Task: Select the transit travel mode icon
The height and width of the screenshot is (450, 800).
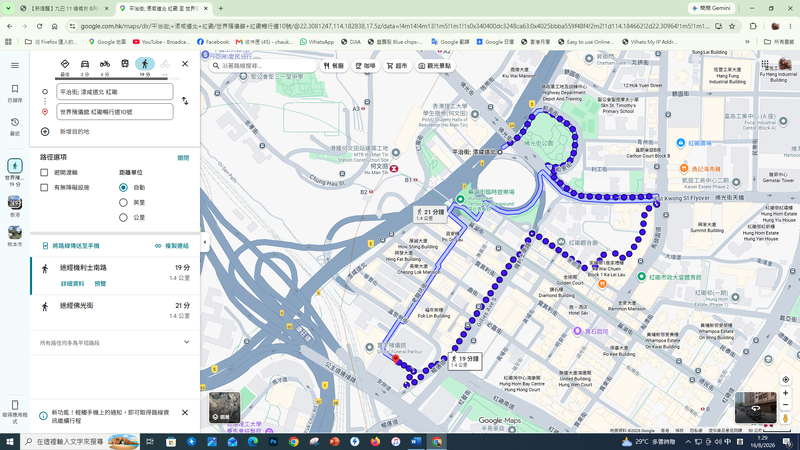Action: point(124,64)
